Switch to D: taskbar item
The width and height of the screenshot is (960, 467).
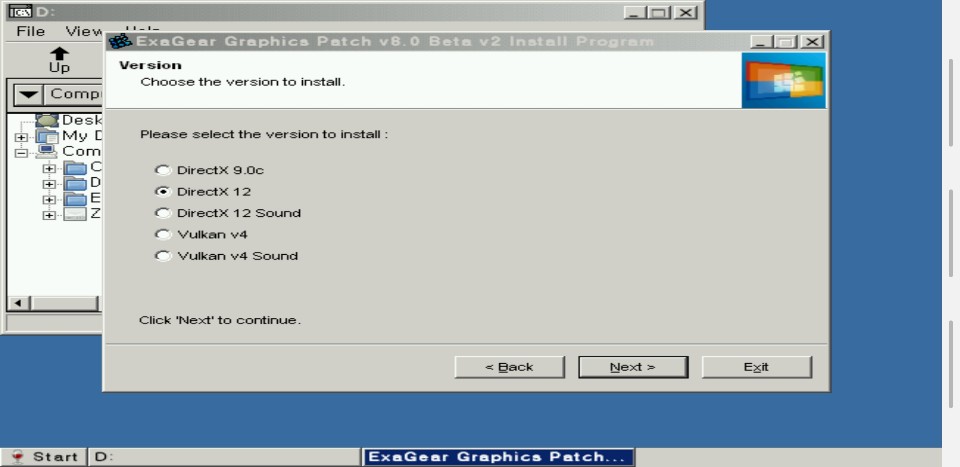pos(224,457)
